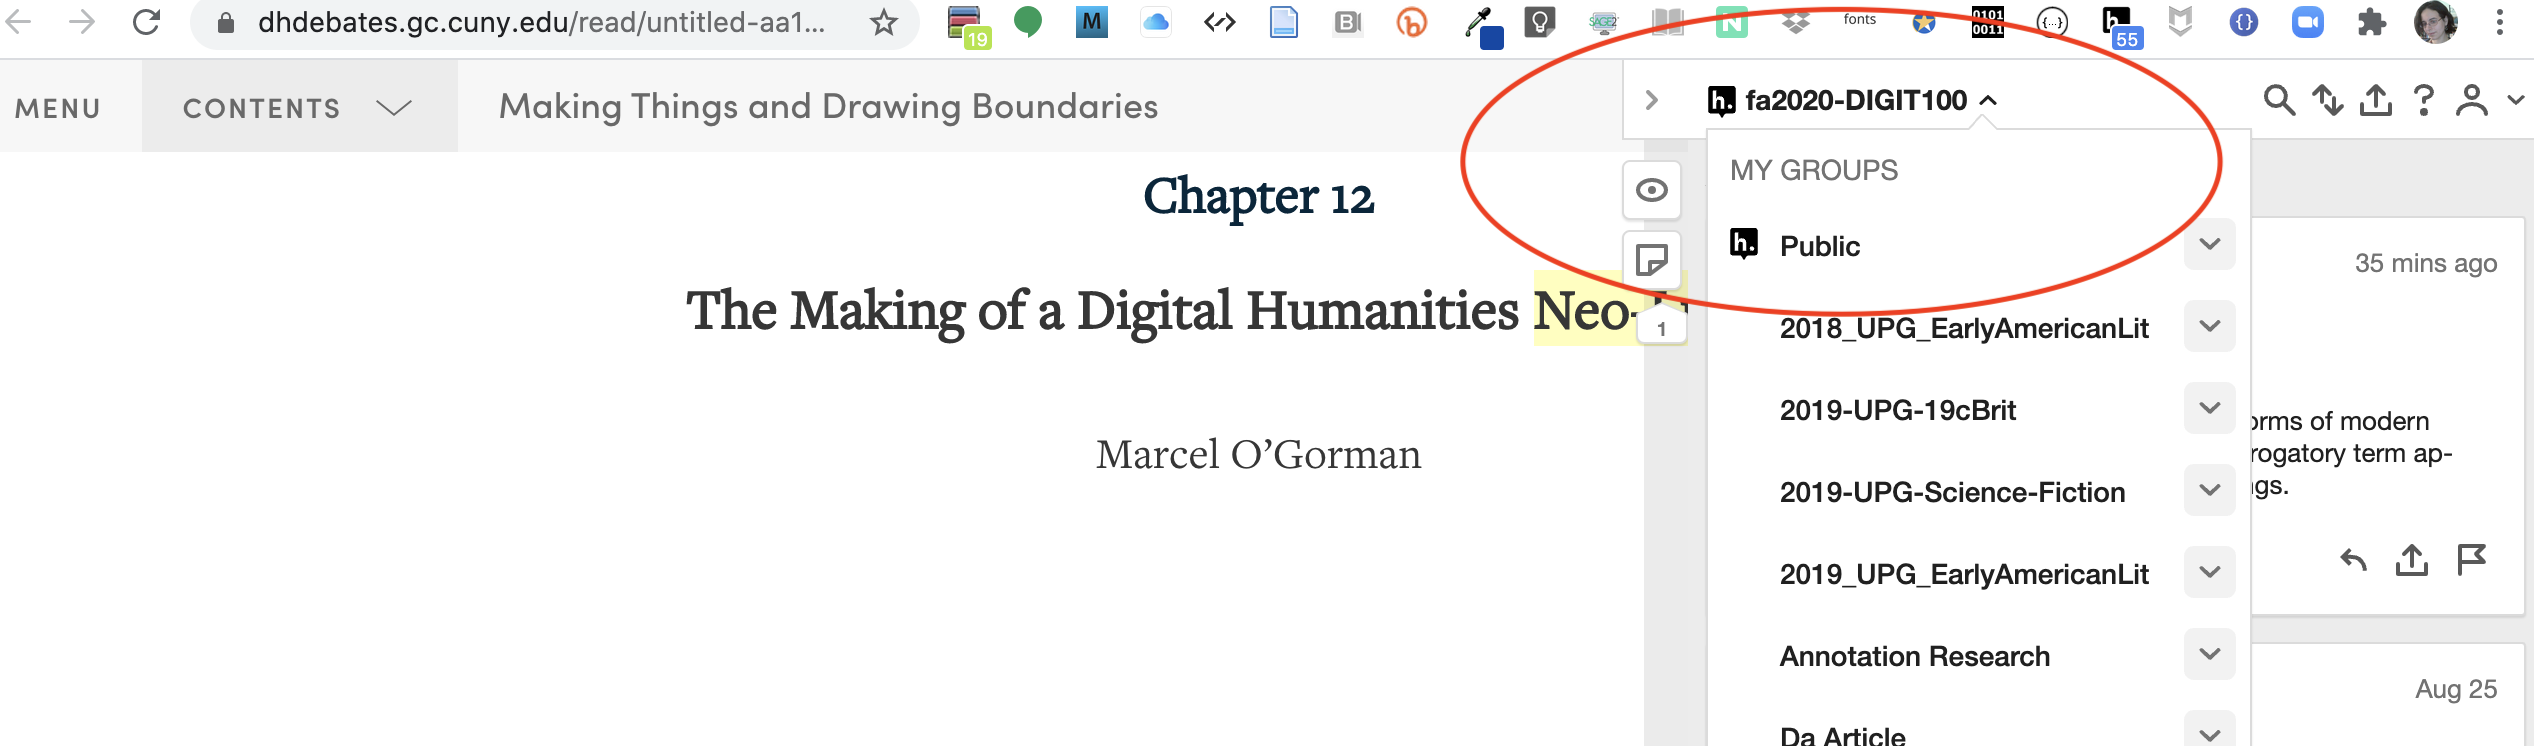This screenshot has height=746, width=2534.
Task: Create a new page note
Action: click(1651, 260)
